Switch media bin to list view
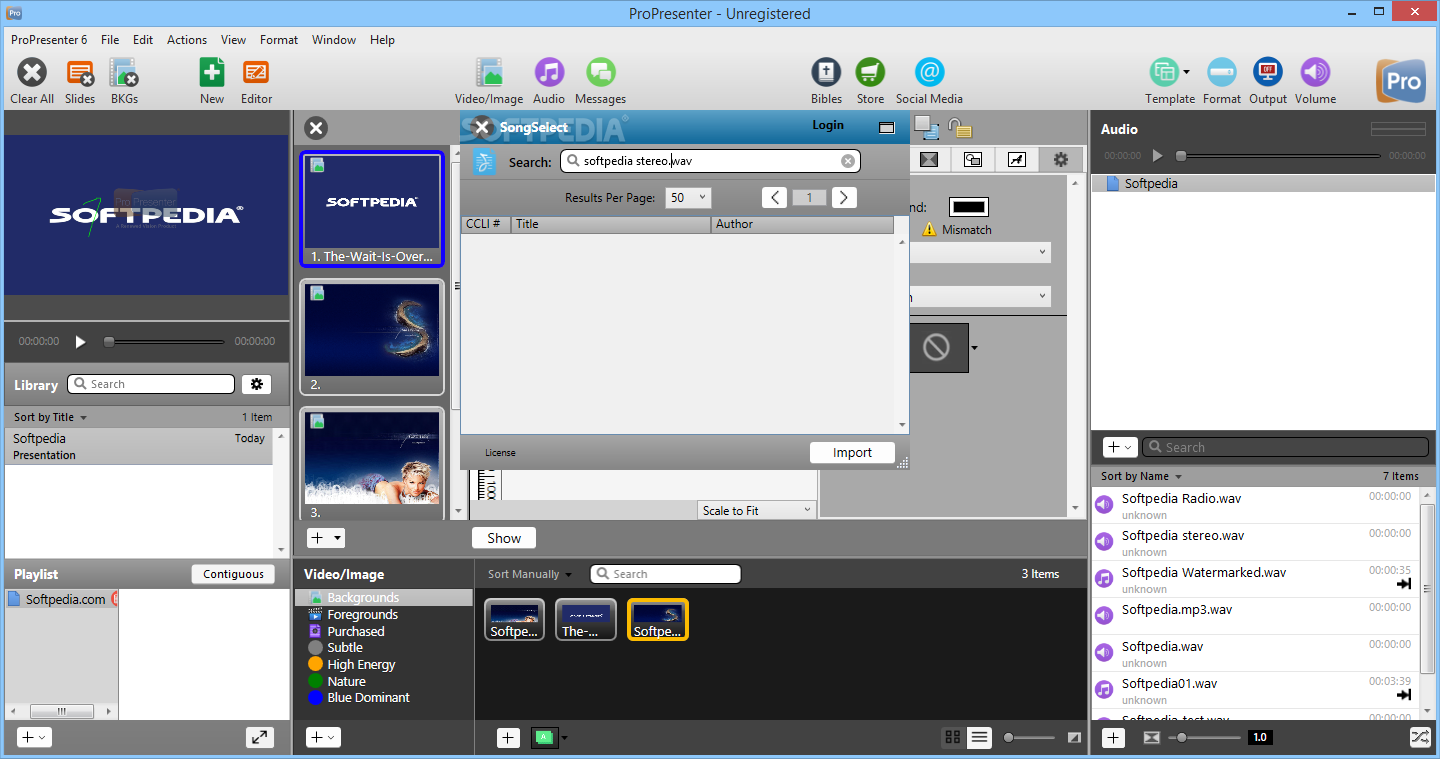The image size is (1440, 759). (979, 737)
